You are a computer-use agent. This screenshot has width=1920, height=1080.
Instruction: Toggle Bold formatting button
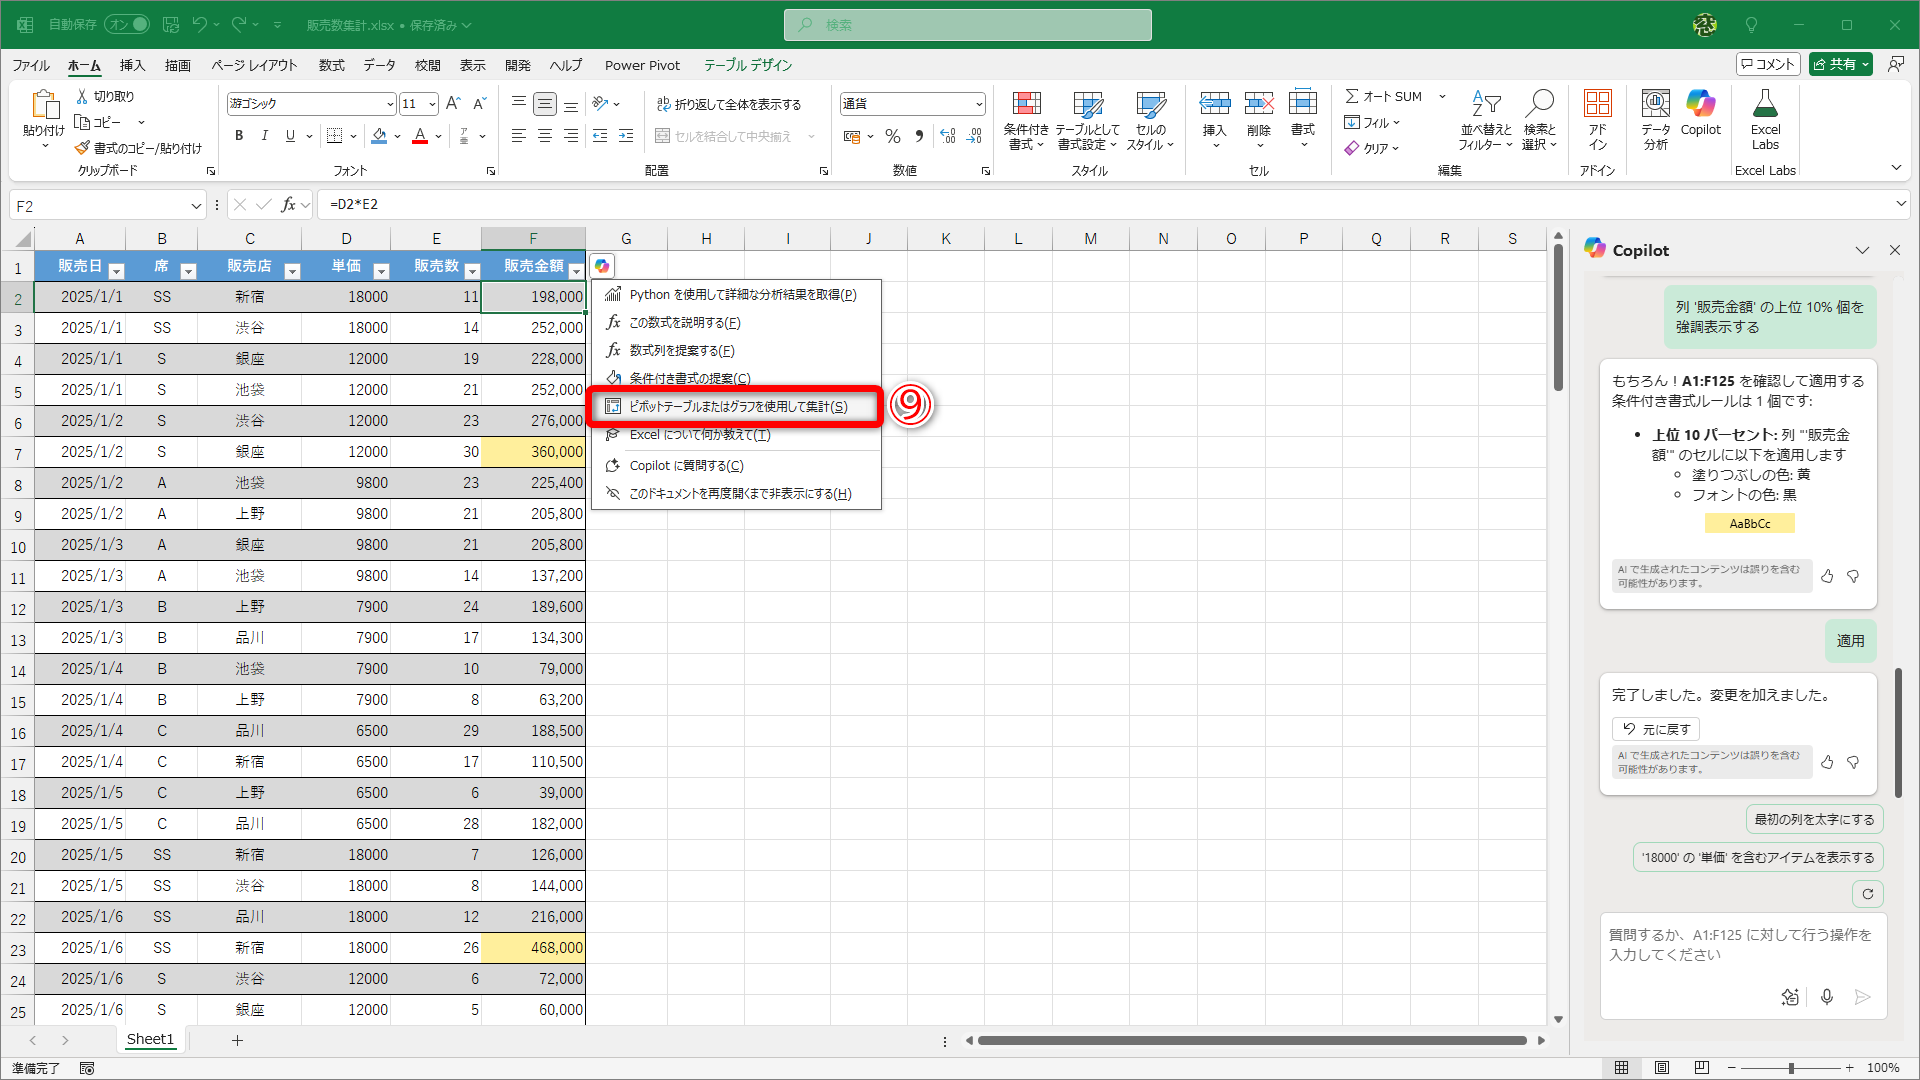pos(239,136)
